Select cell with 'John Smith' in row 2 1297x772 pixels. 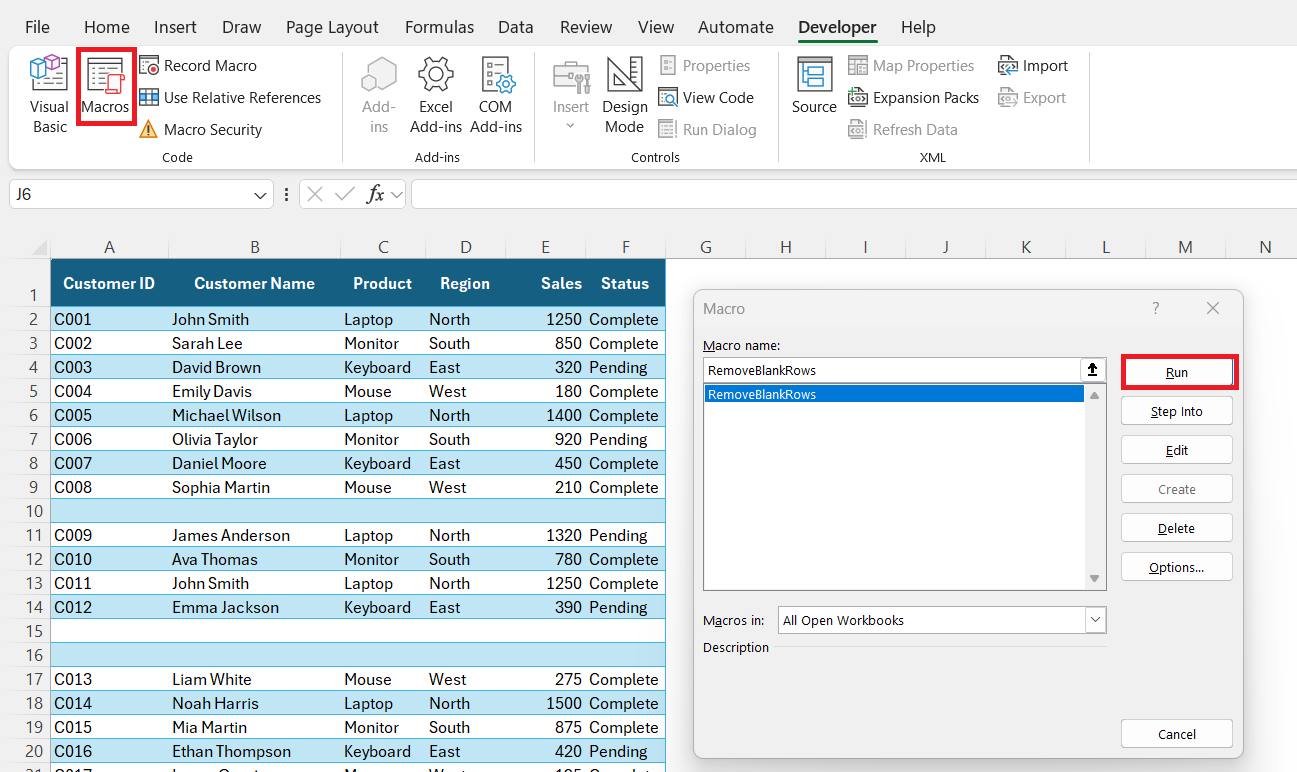click(254, 319)
